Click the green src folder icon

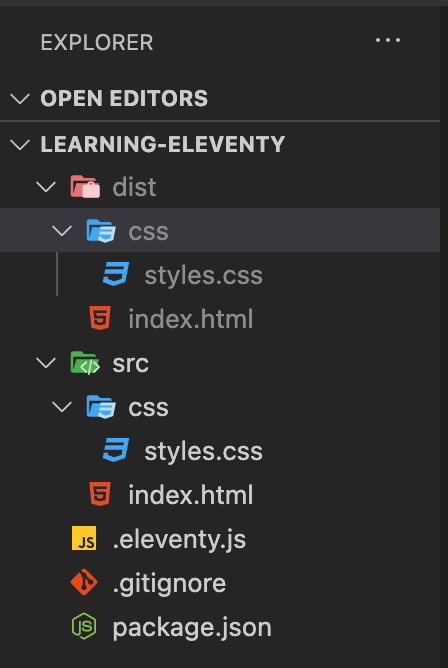[x=85, y=363]
